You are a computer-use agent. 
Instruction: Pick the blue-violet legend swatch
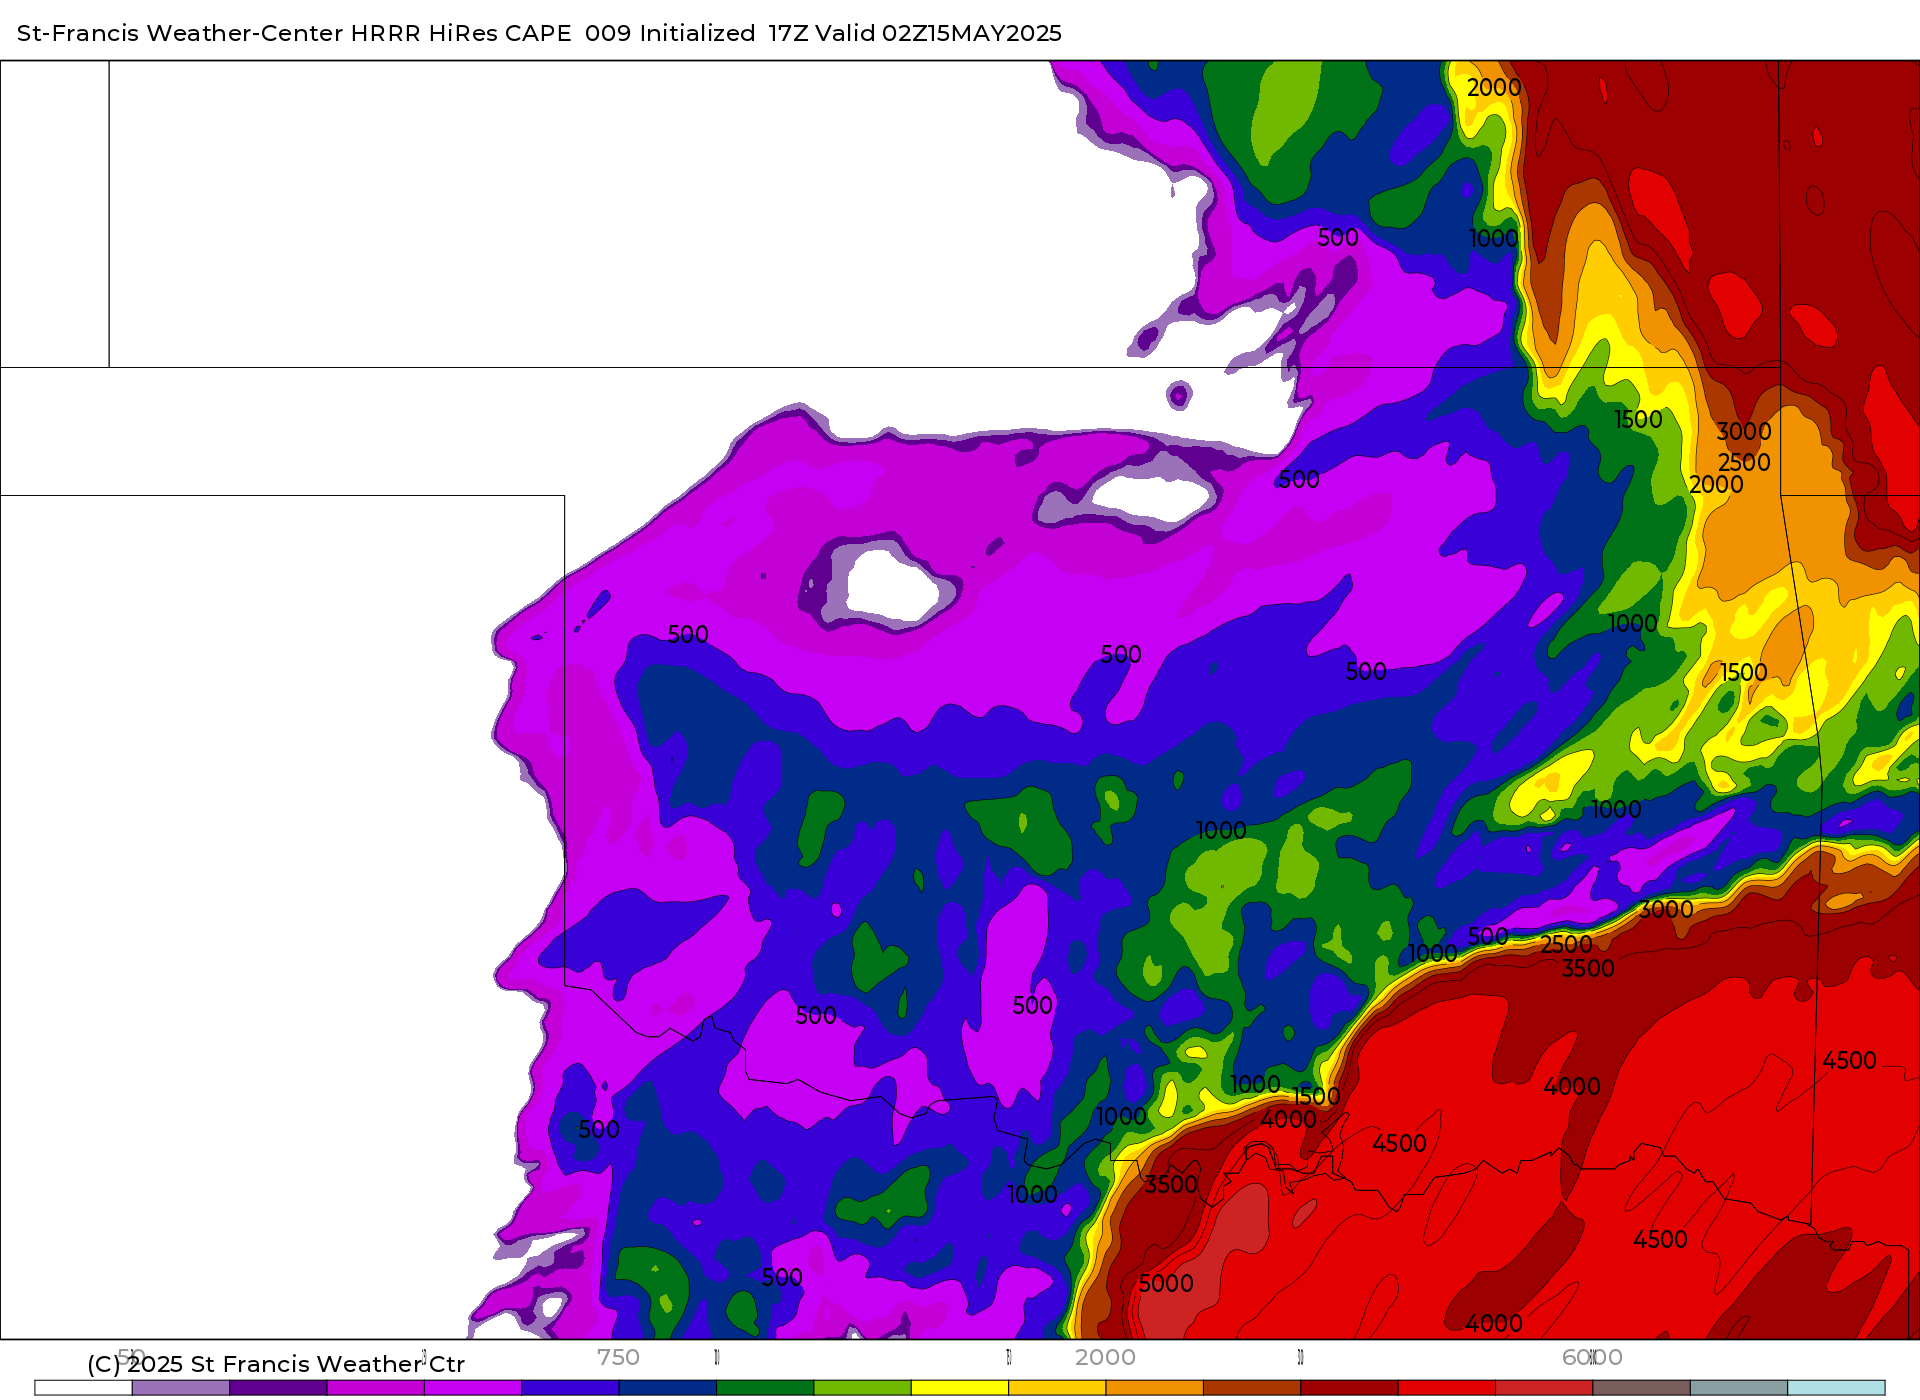point(570,1387)
